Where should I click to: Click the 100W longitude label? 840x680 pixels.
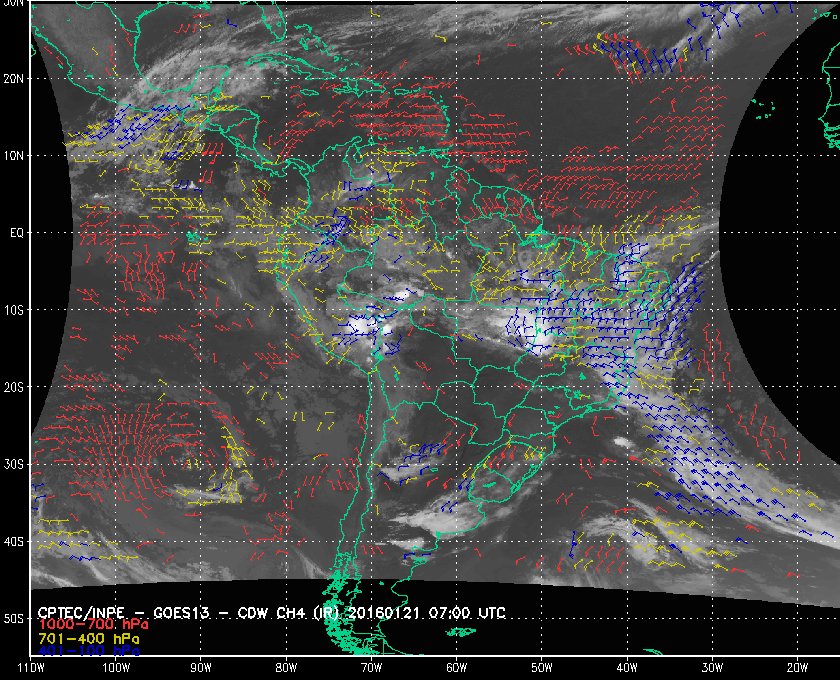click(x=116, y=668)
